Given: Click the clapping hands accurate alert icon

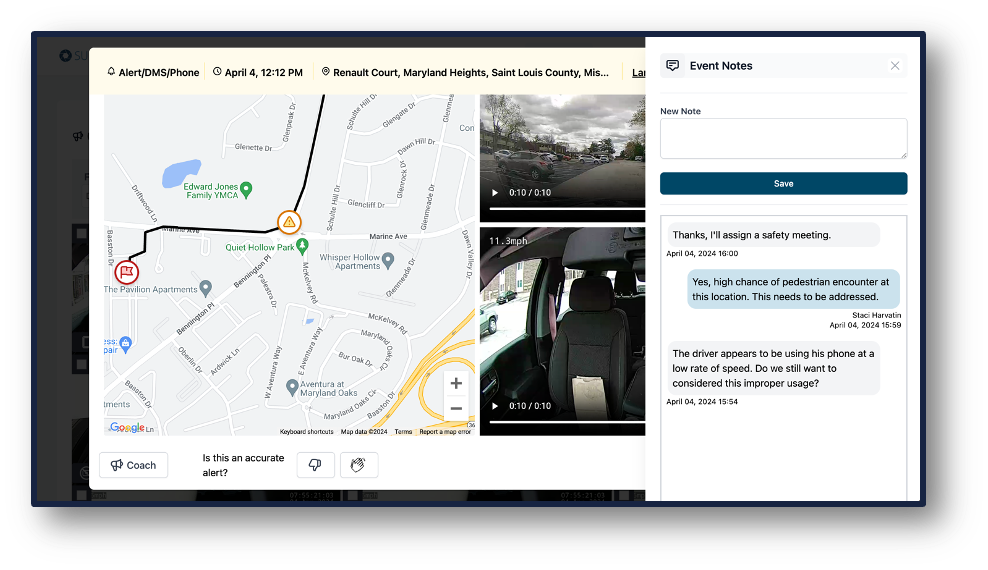Looking at the screenshot, I should click(x=359, y=465).
